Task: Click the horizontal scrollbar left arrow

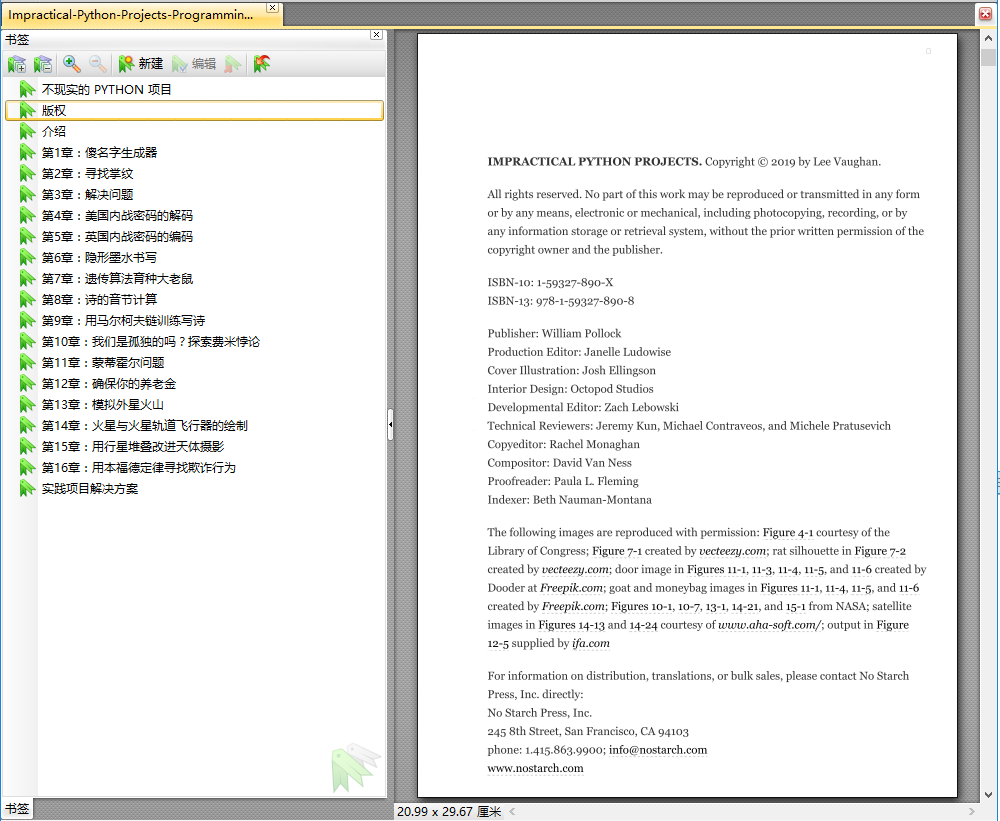Action: click(512, 811)
